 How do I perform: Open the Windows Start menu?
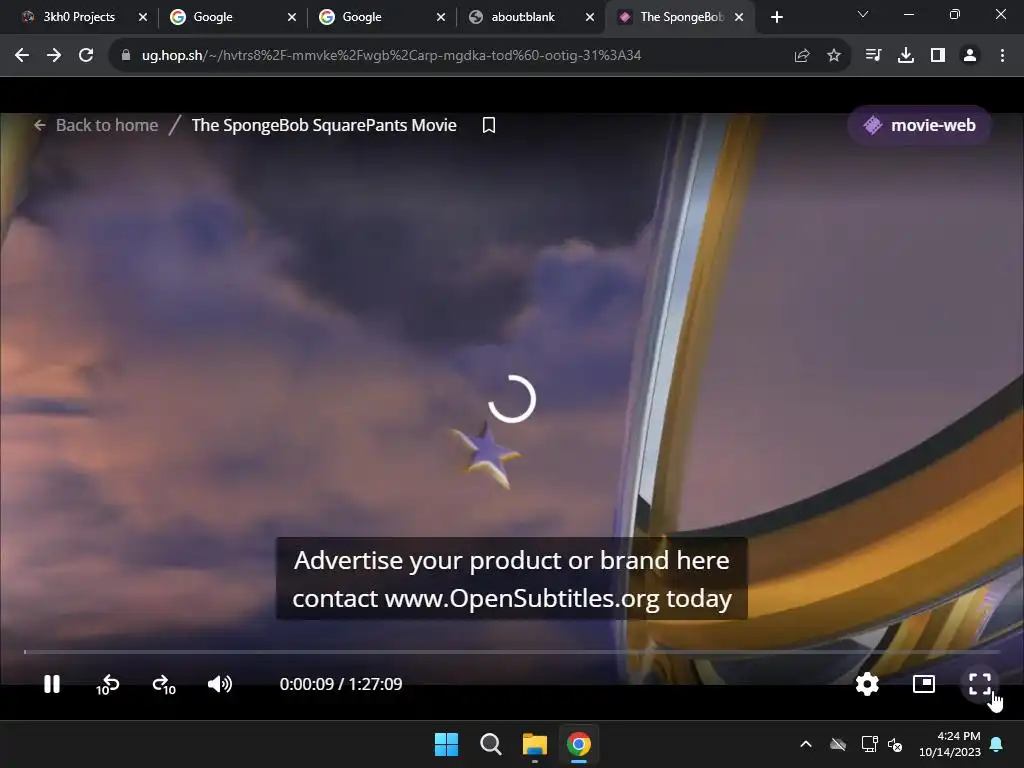pos(447,744)
